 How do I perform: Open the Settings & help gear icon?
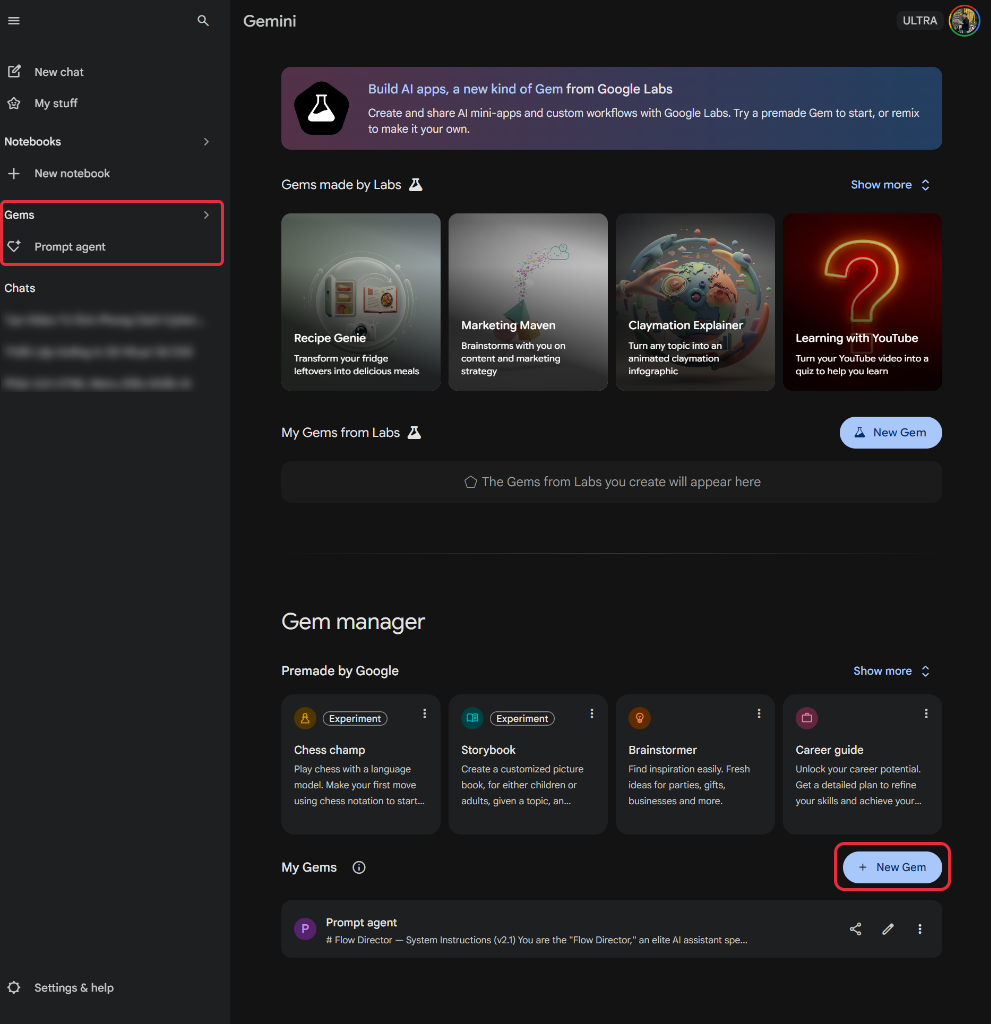click(x=14, y=987)
